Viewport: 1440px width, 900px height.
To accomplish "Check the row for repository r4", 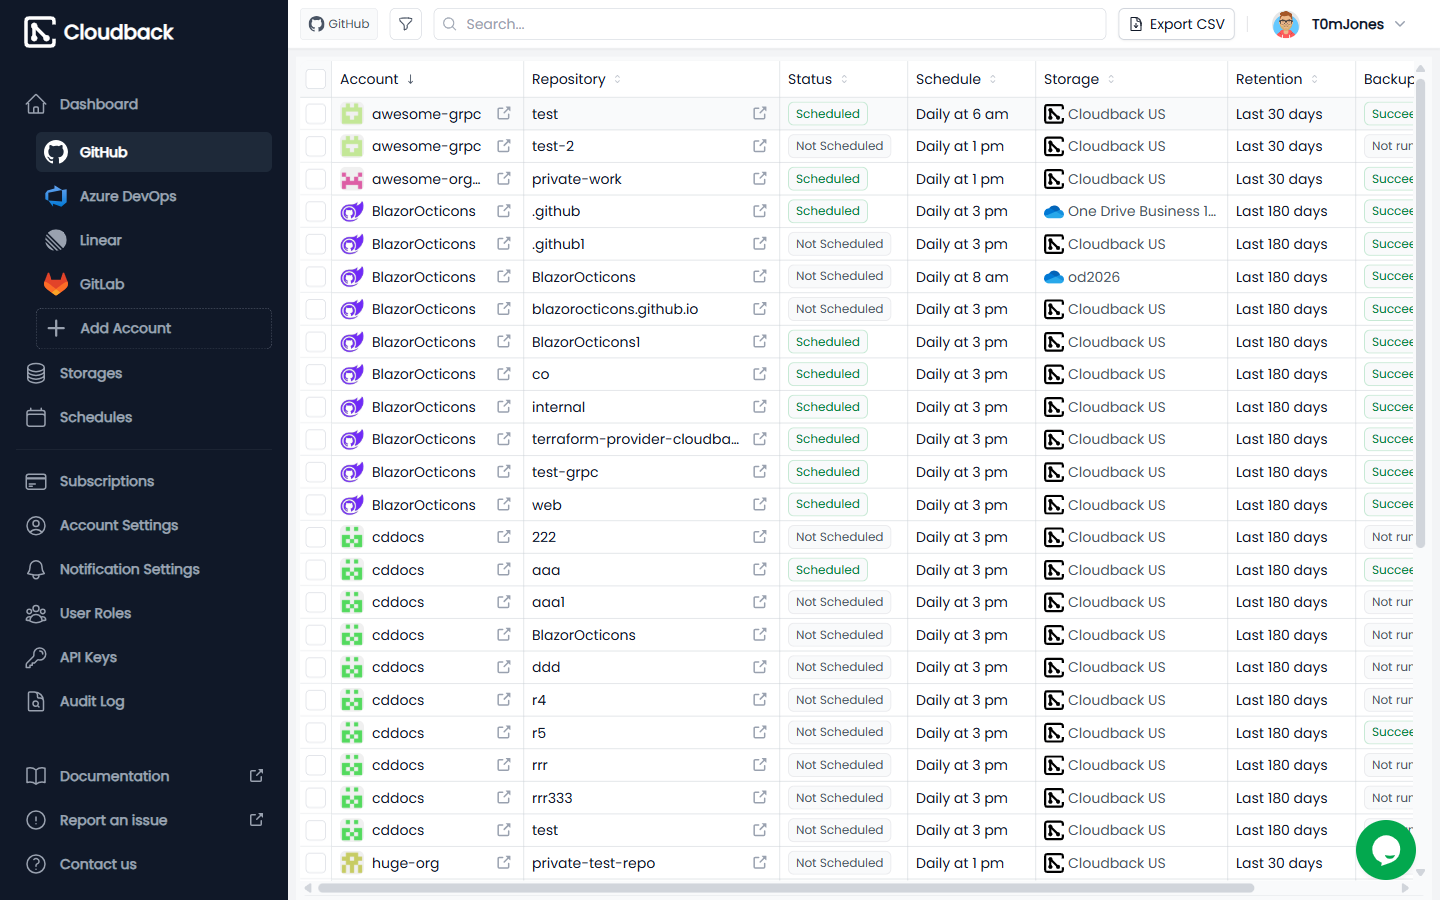I will 316,700.
